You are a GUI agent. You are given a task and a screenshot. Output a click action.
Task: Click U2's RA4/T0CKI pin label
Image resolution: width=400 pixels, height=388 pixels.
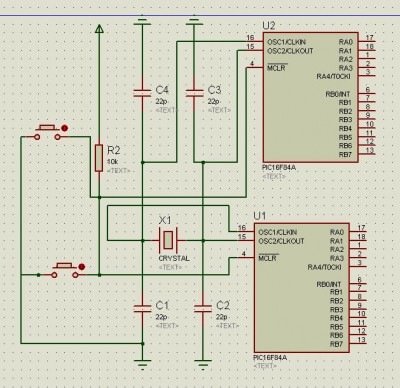point(334,77)
